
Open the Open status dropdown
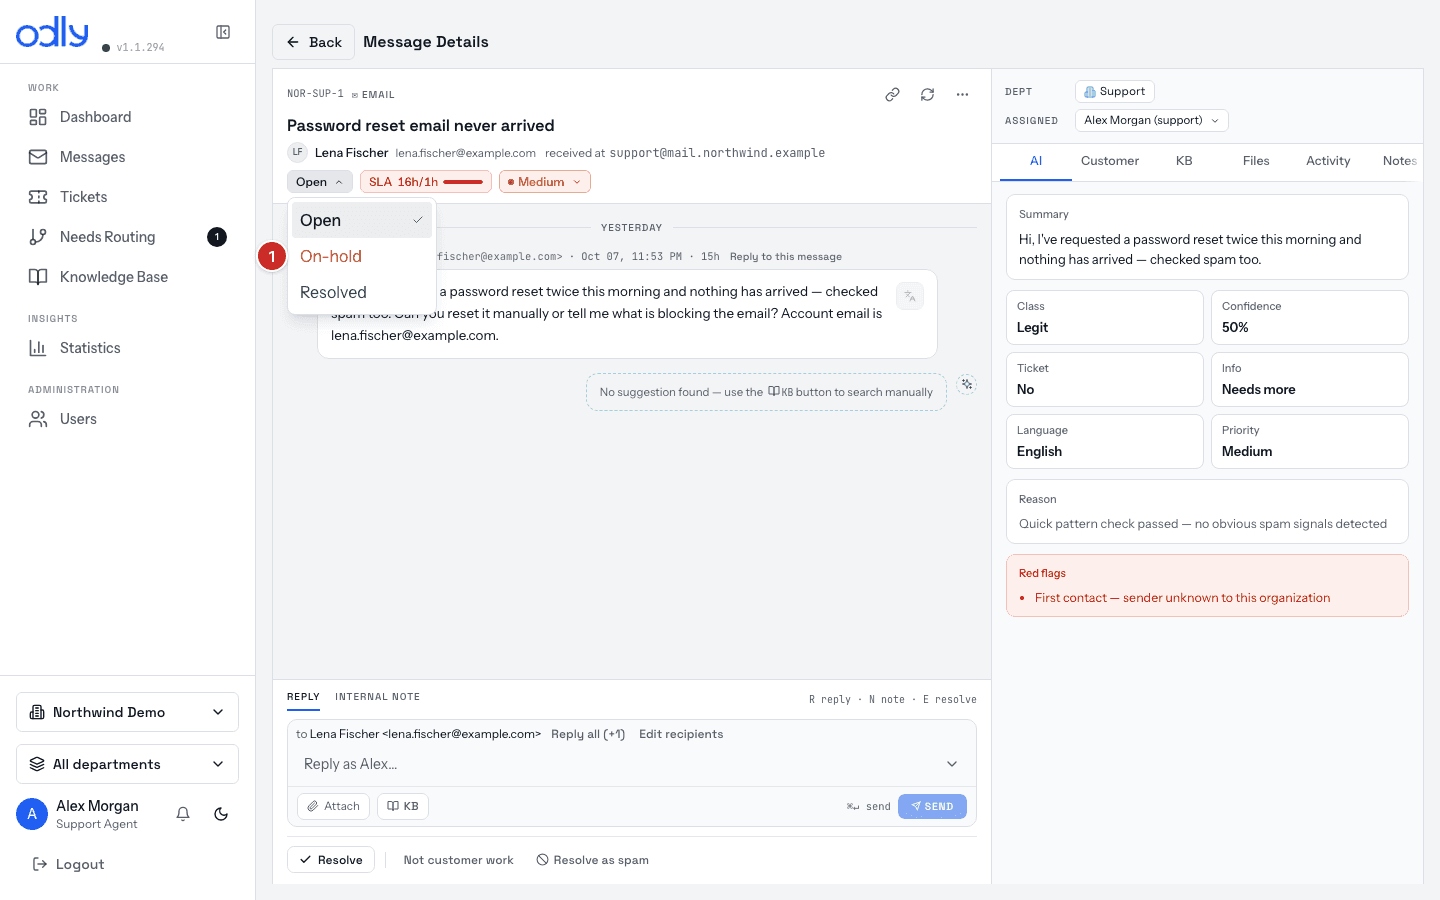320,182
